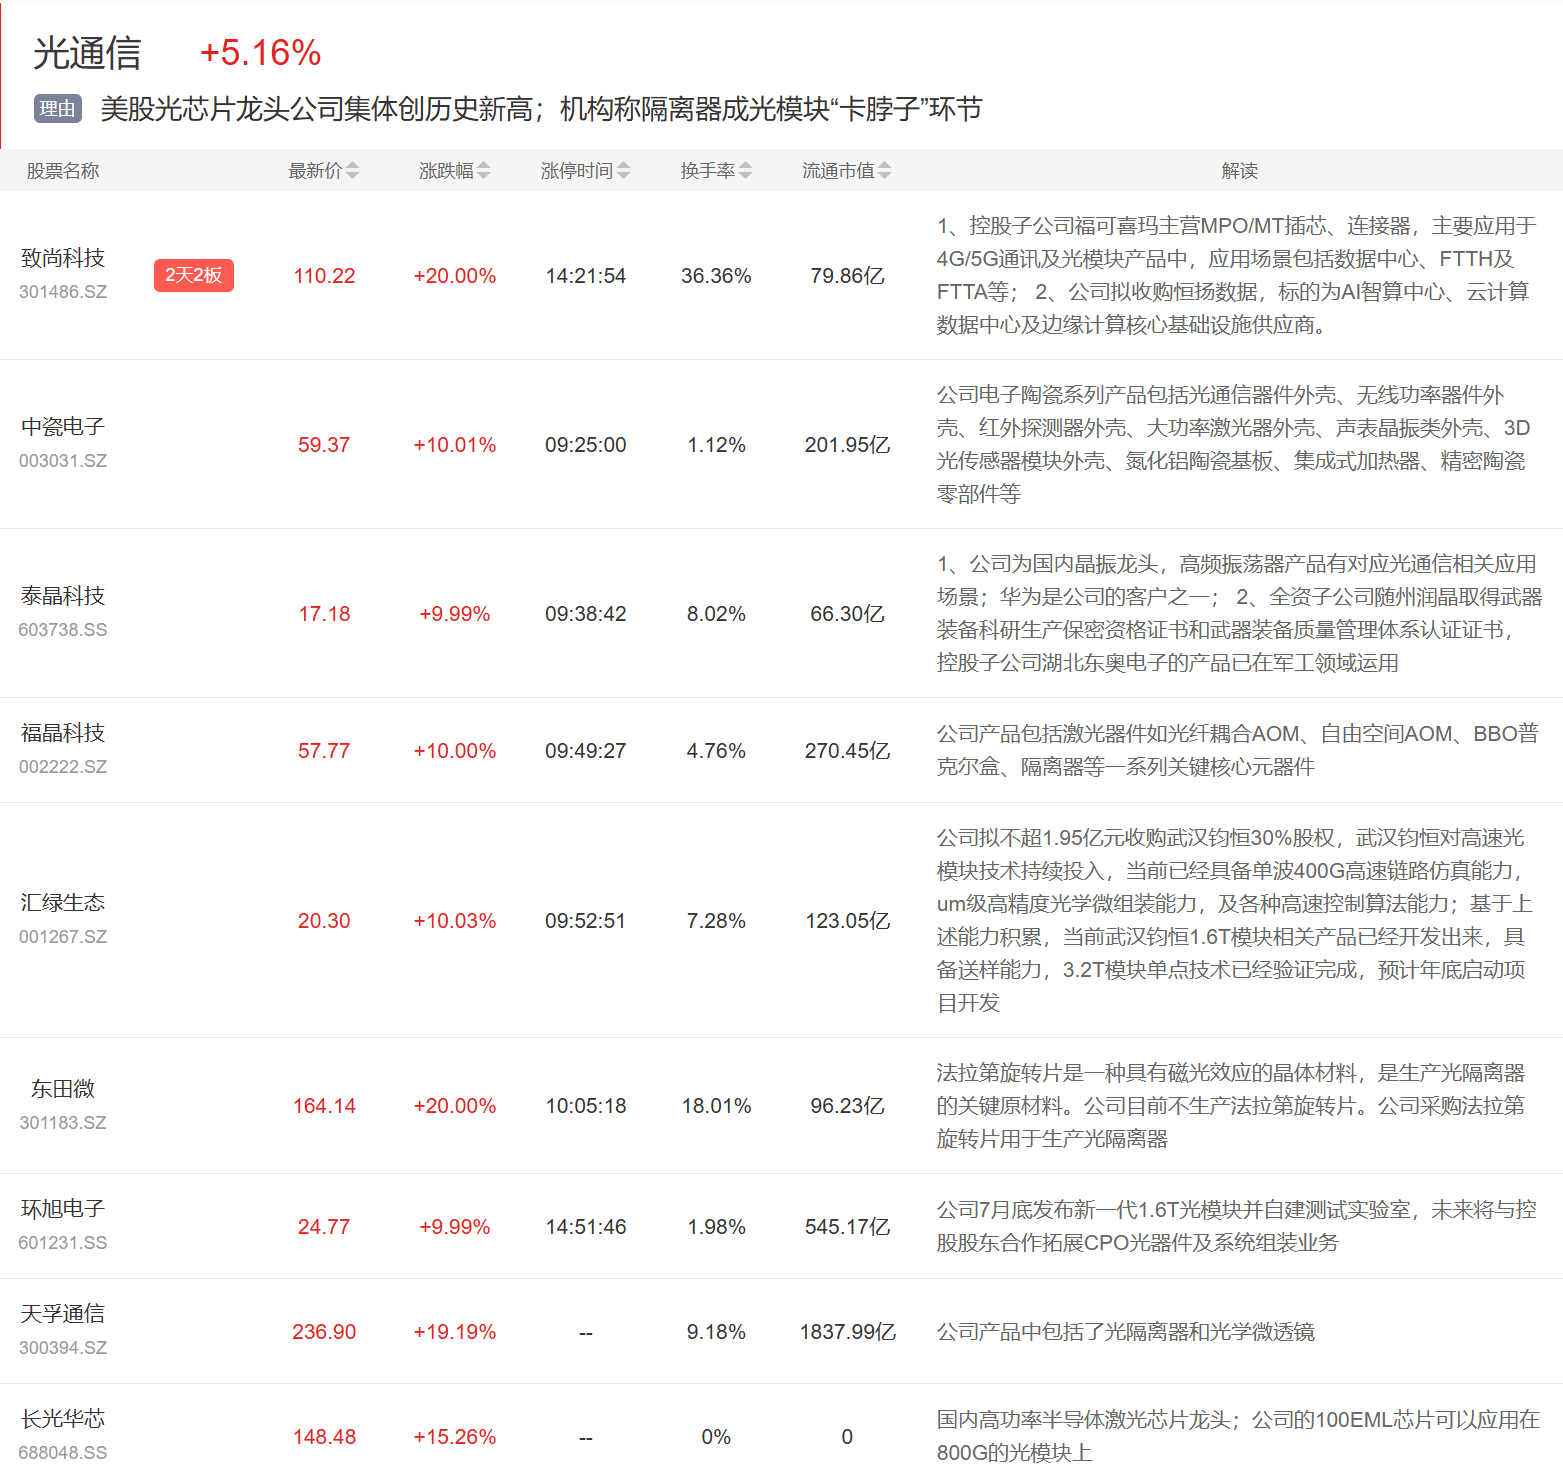Click the 光通信 sector title

click(87, 53)
